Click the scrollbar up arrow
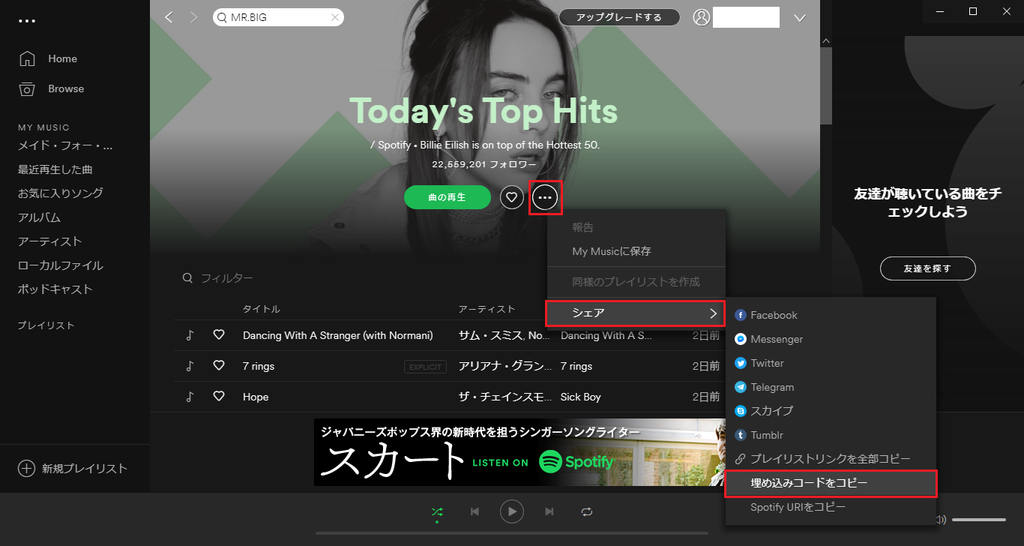Viewport: 1024px width, 546px height. (826, 41)
